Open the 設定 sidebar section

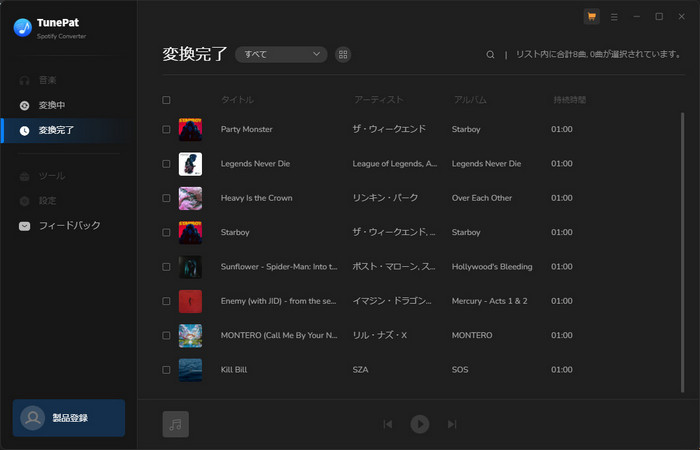pos(69,201)
